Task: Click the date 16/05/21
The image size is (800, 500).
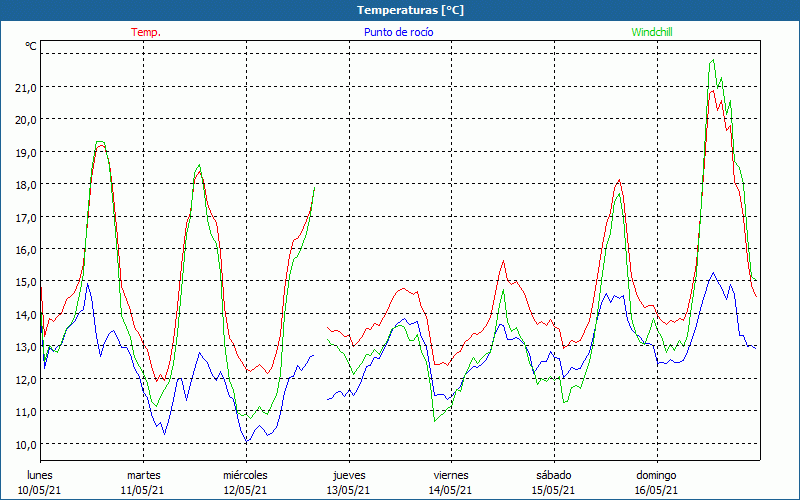Action: pyautogui.click(x=657, y=491)
